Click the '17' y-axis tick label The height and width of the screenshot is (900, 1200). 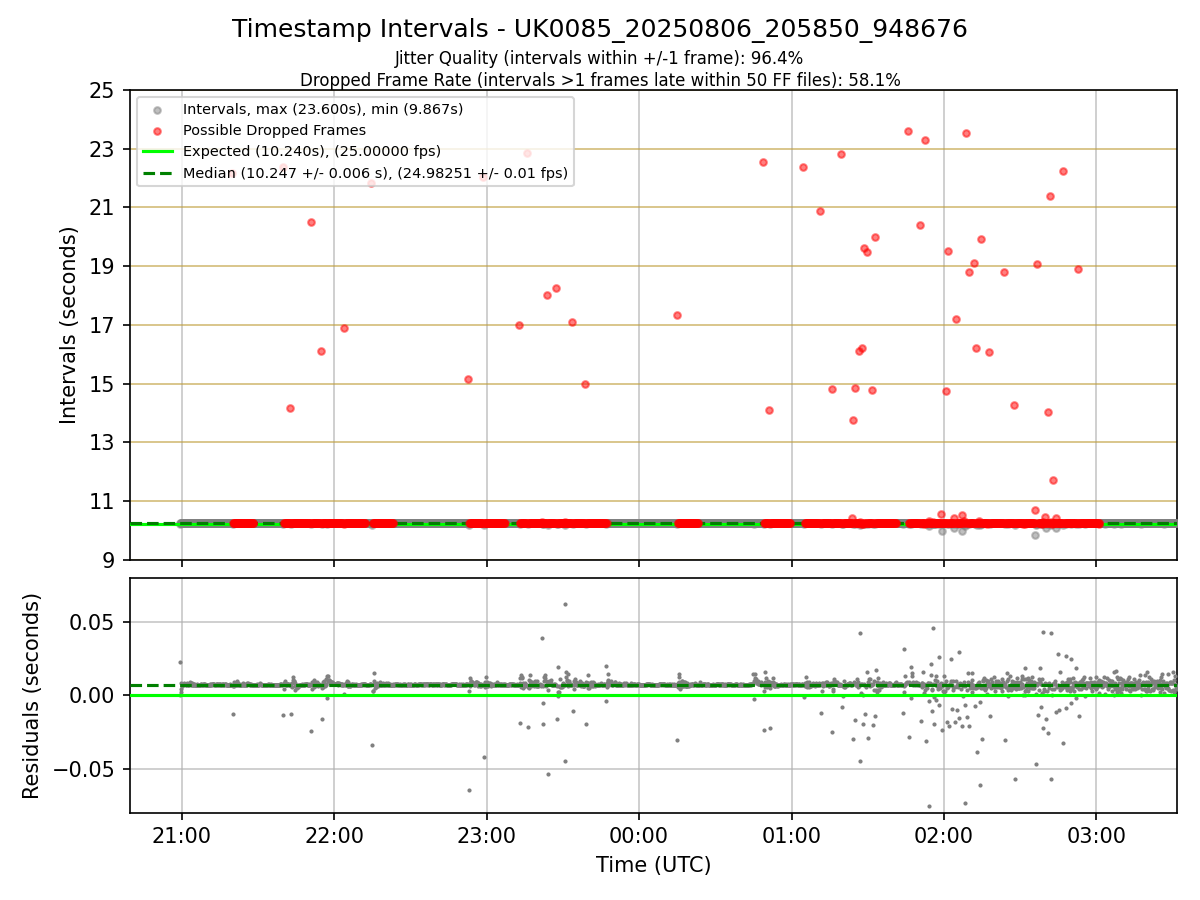(104, 325)
